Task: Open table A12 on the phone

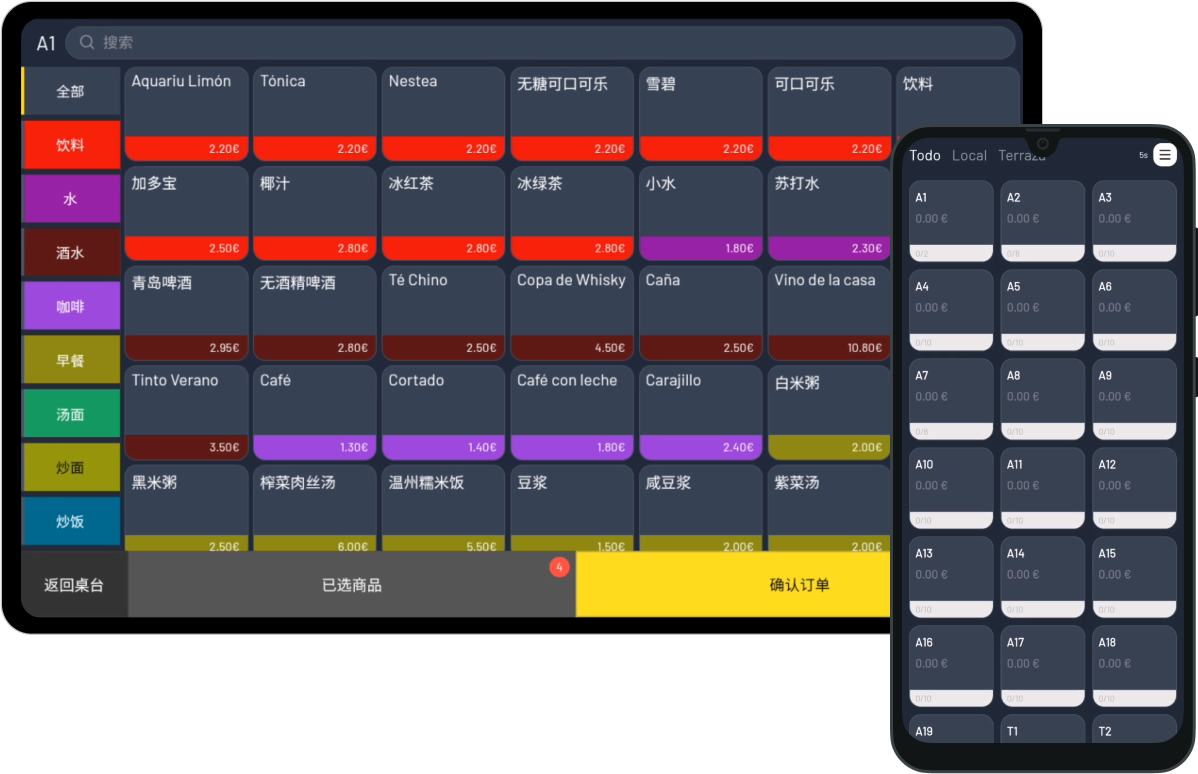Action: click(1133, 487)
